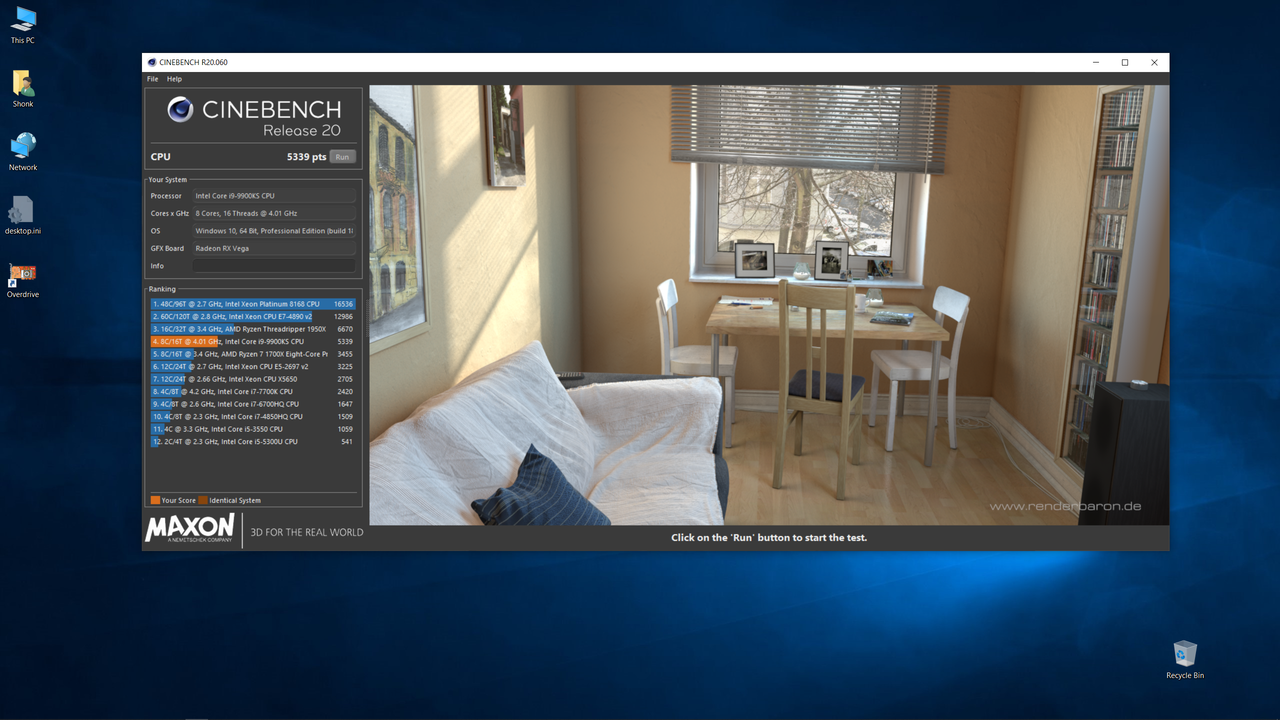
Task: Select ranking row Intel Core i7-6700HQ
Action: point(253,404)
